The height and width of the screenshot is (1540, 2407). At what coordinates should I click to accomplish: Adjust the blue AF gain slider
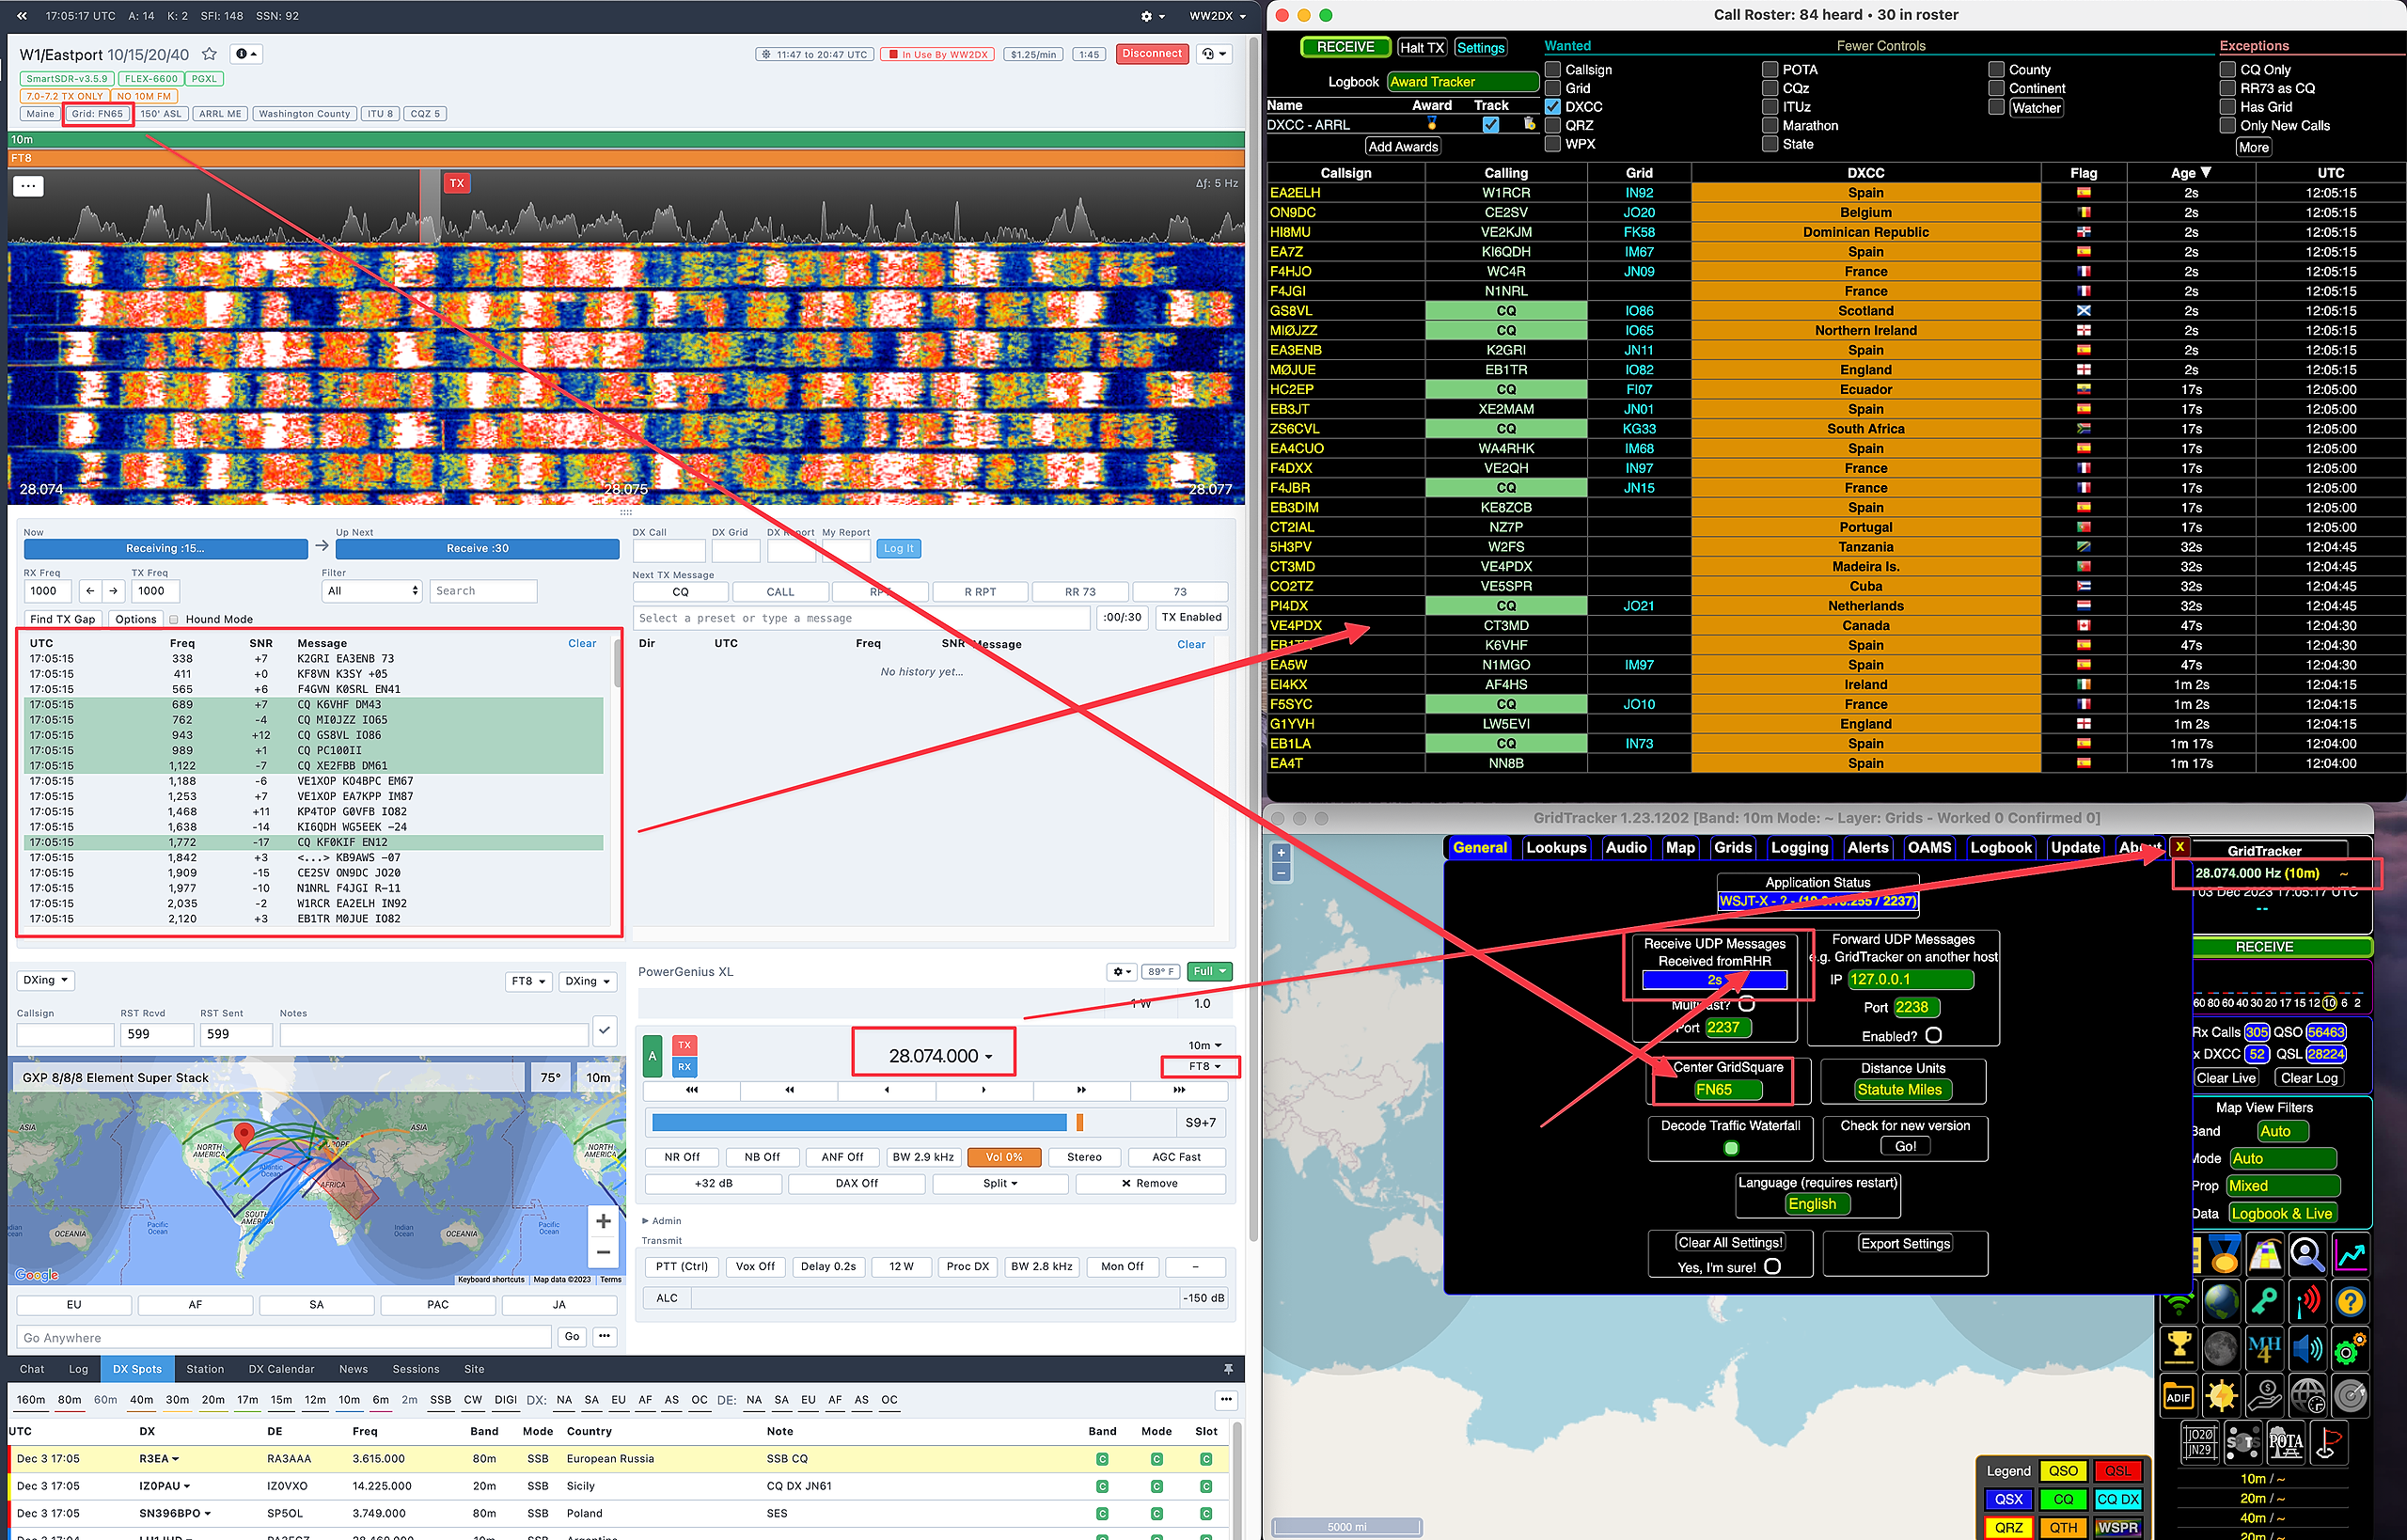[x=860, y=1123]
